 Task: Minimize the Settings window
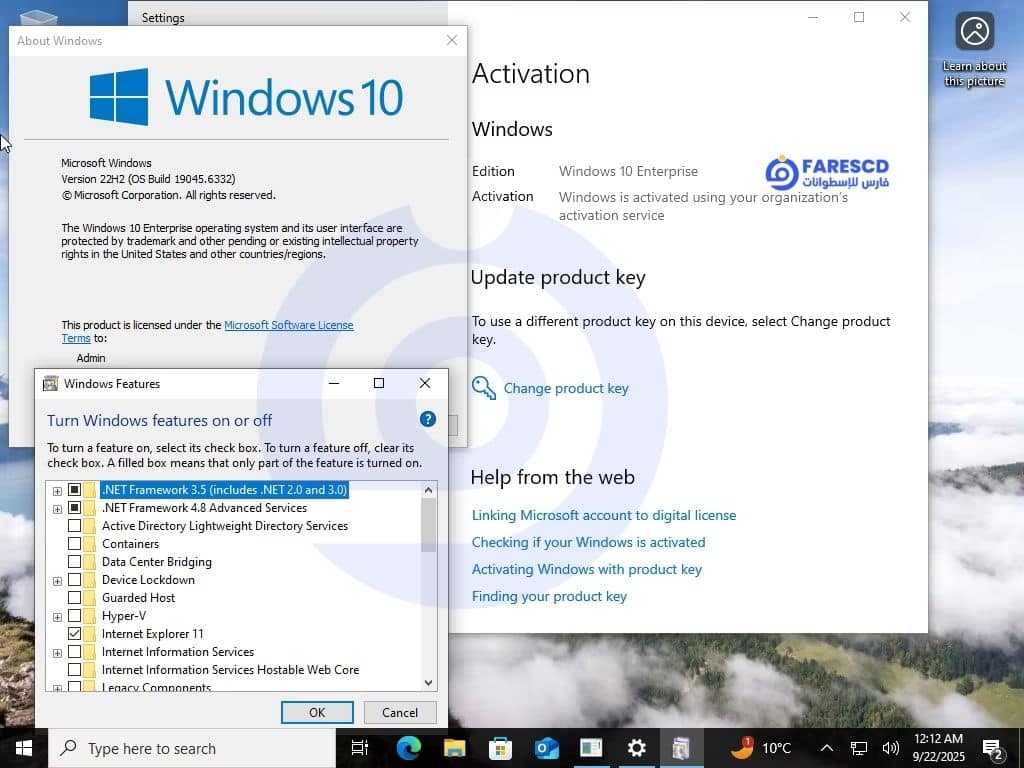[813, 17]
